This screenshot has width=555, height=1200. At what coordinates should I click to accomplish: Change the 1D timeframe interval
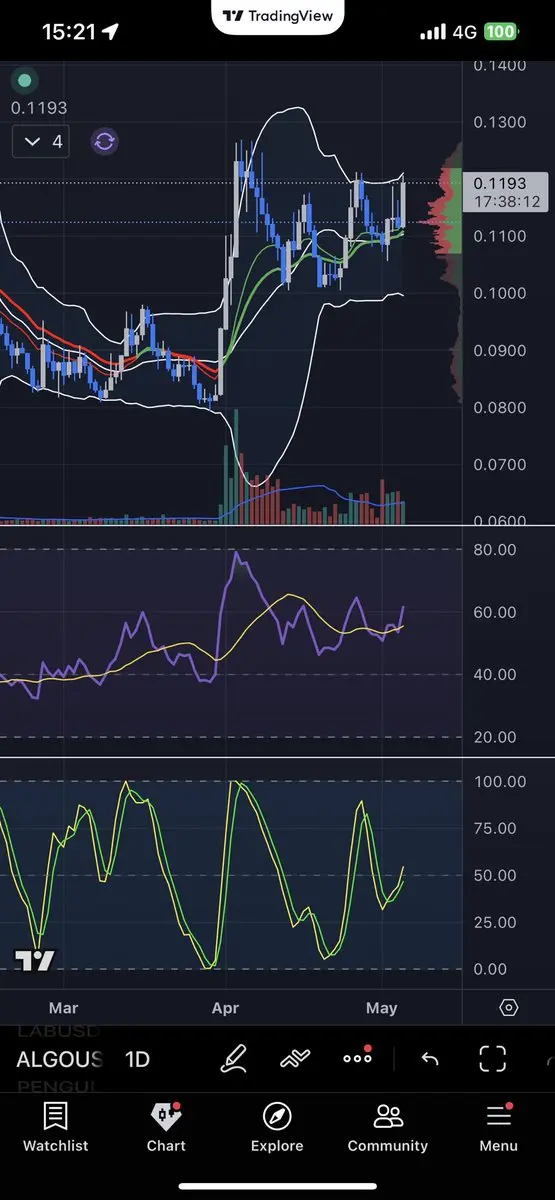[137, 1060]
